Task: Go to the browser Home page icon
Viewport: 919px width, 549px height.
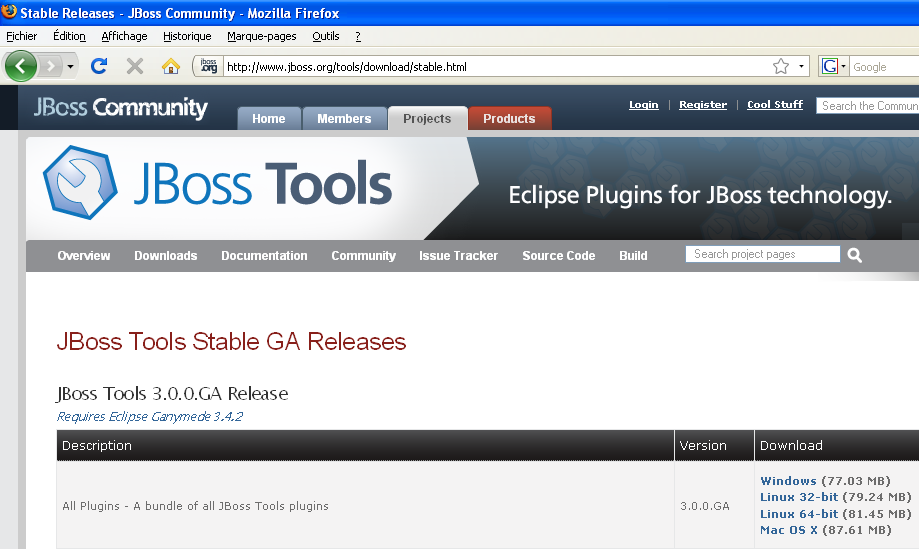Action: click(x=171, y=67)
